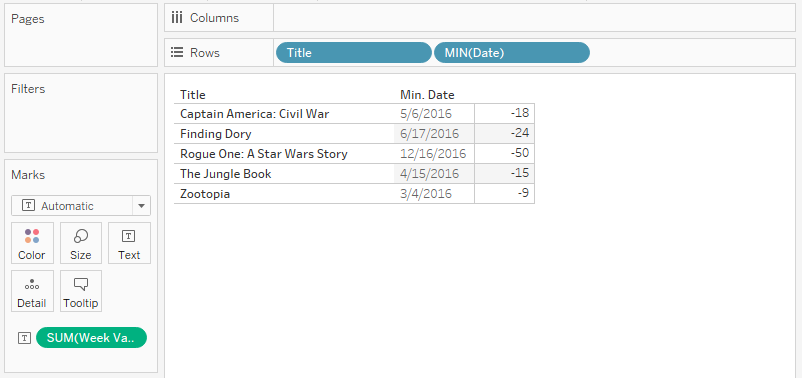Click the Title column header
This screenshot has height=378, width=802.
(x=193, y=95)
